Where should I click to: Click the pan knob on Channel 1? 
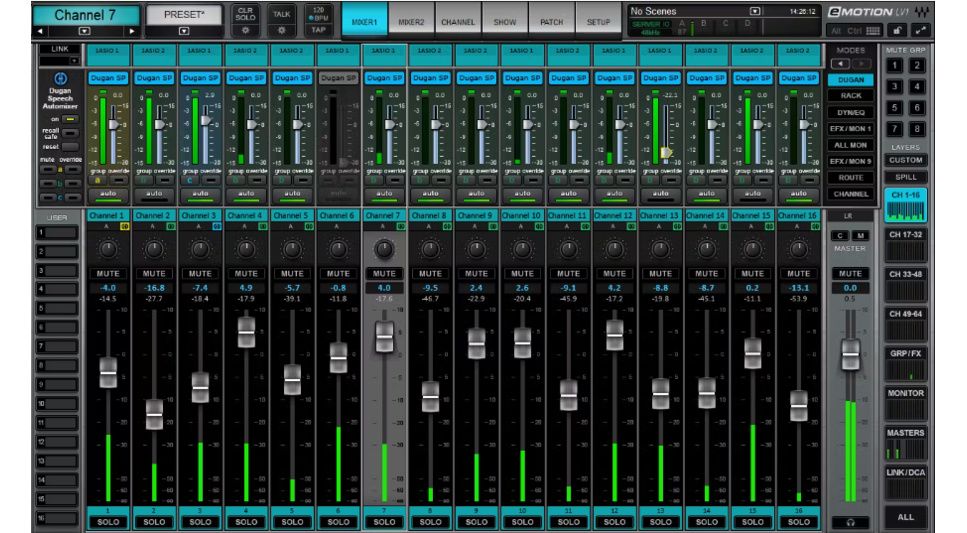[108, 249]
